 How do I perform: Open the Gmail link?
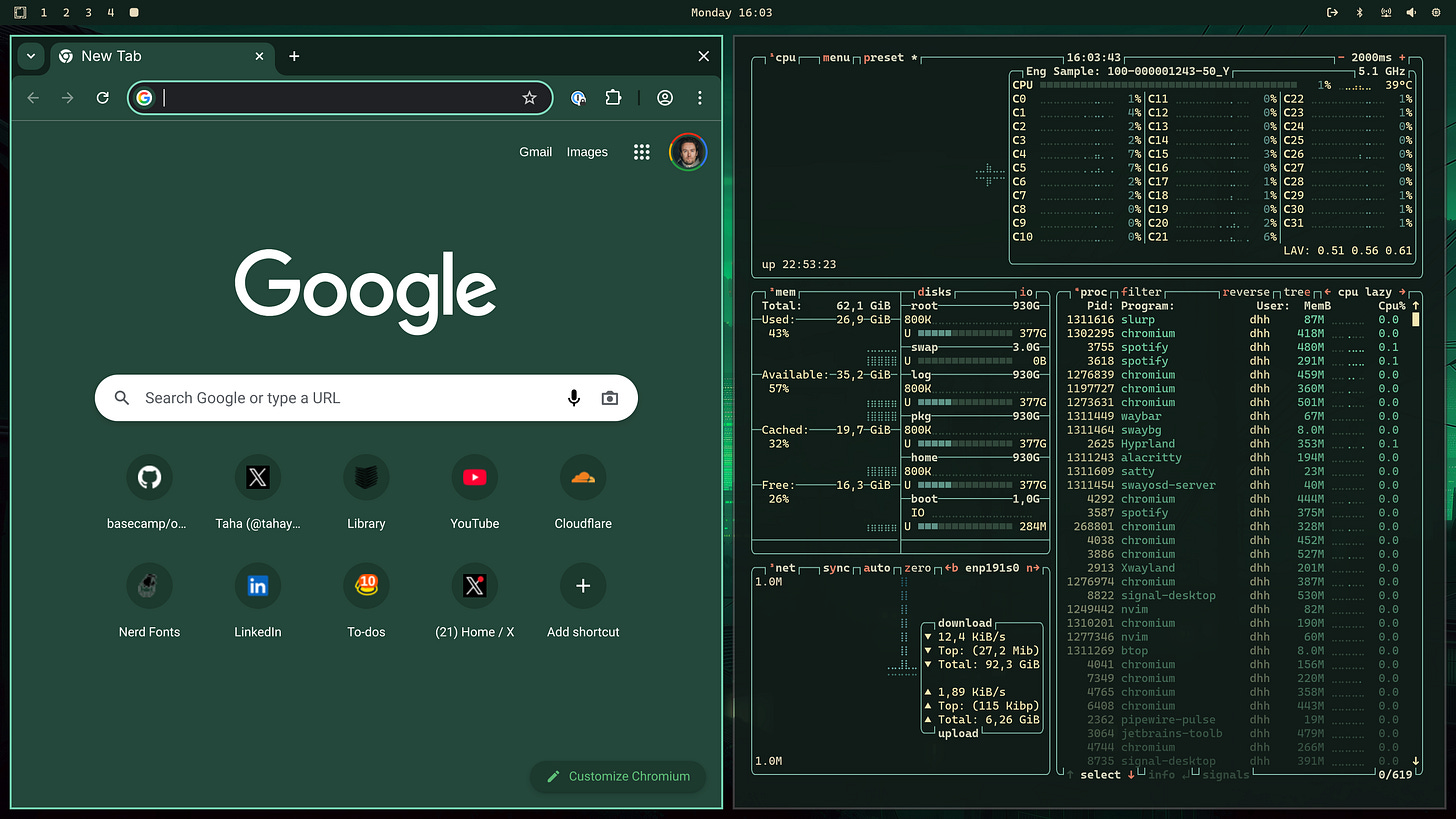[x=535, y=152]
